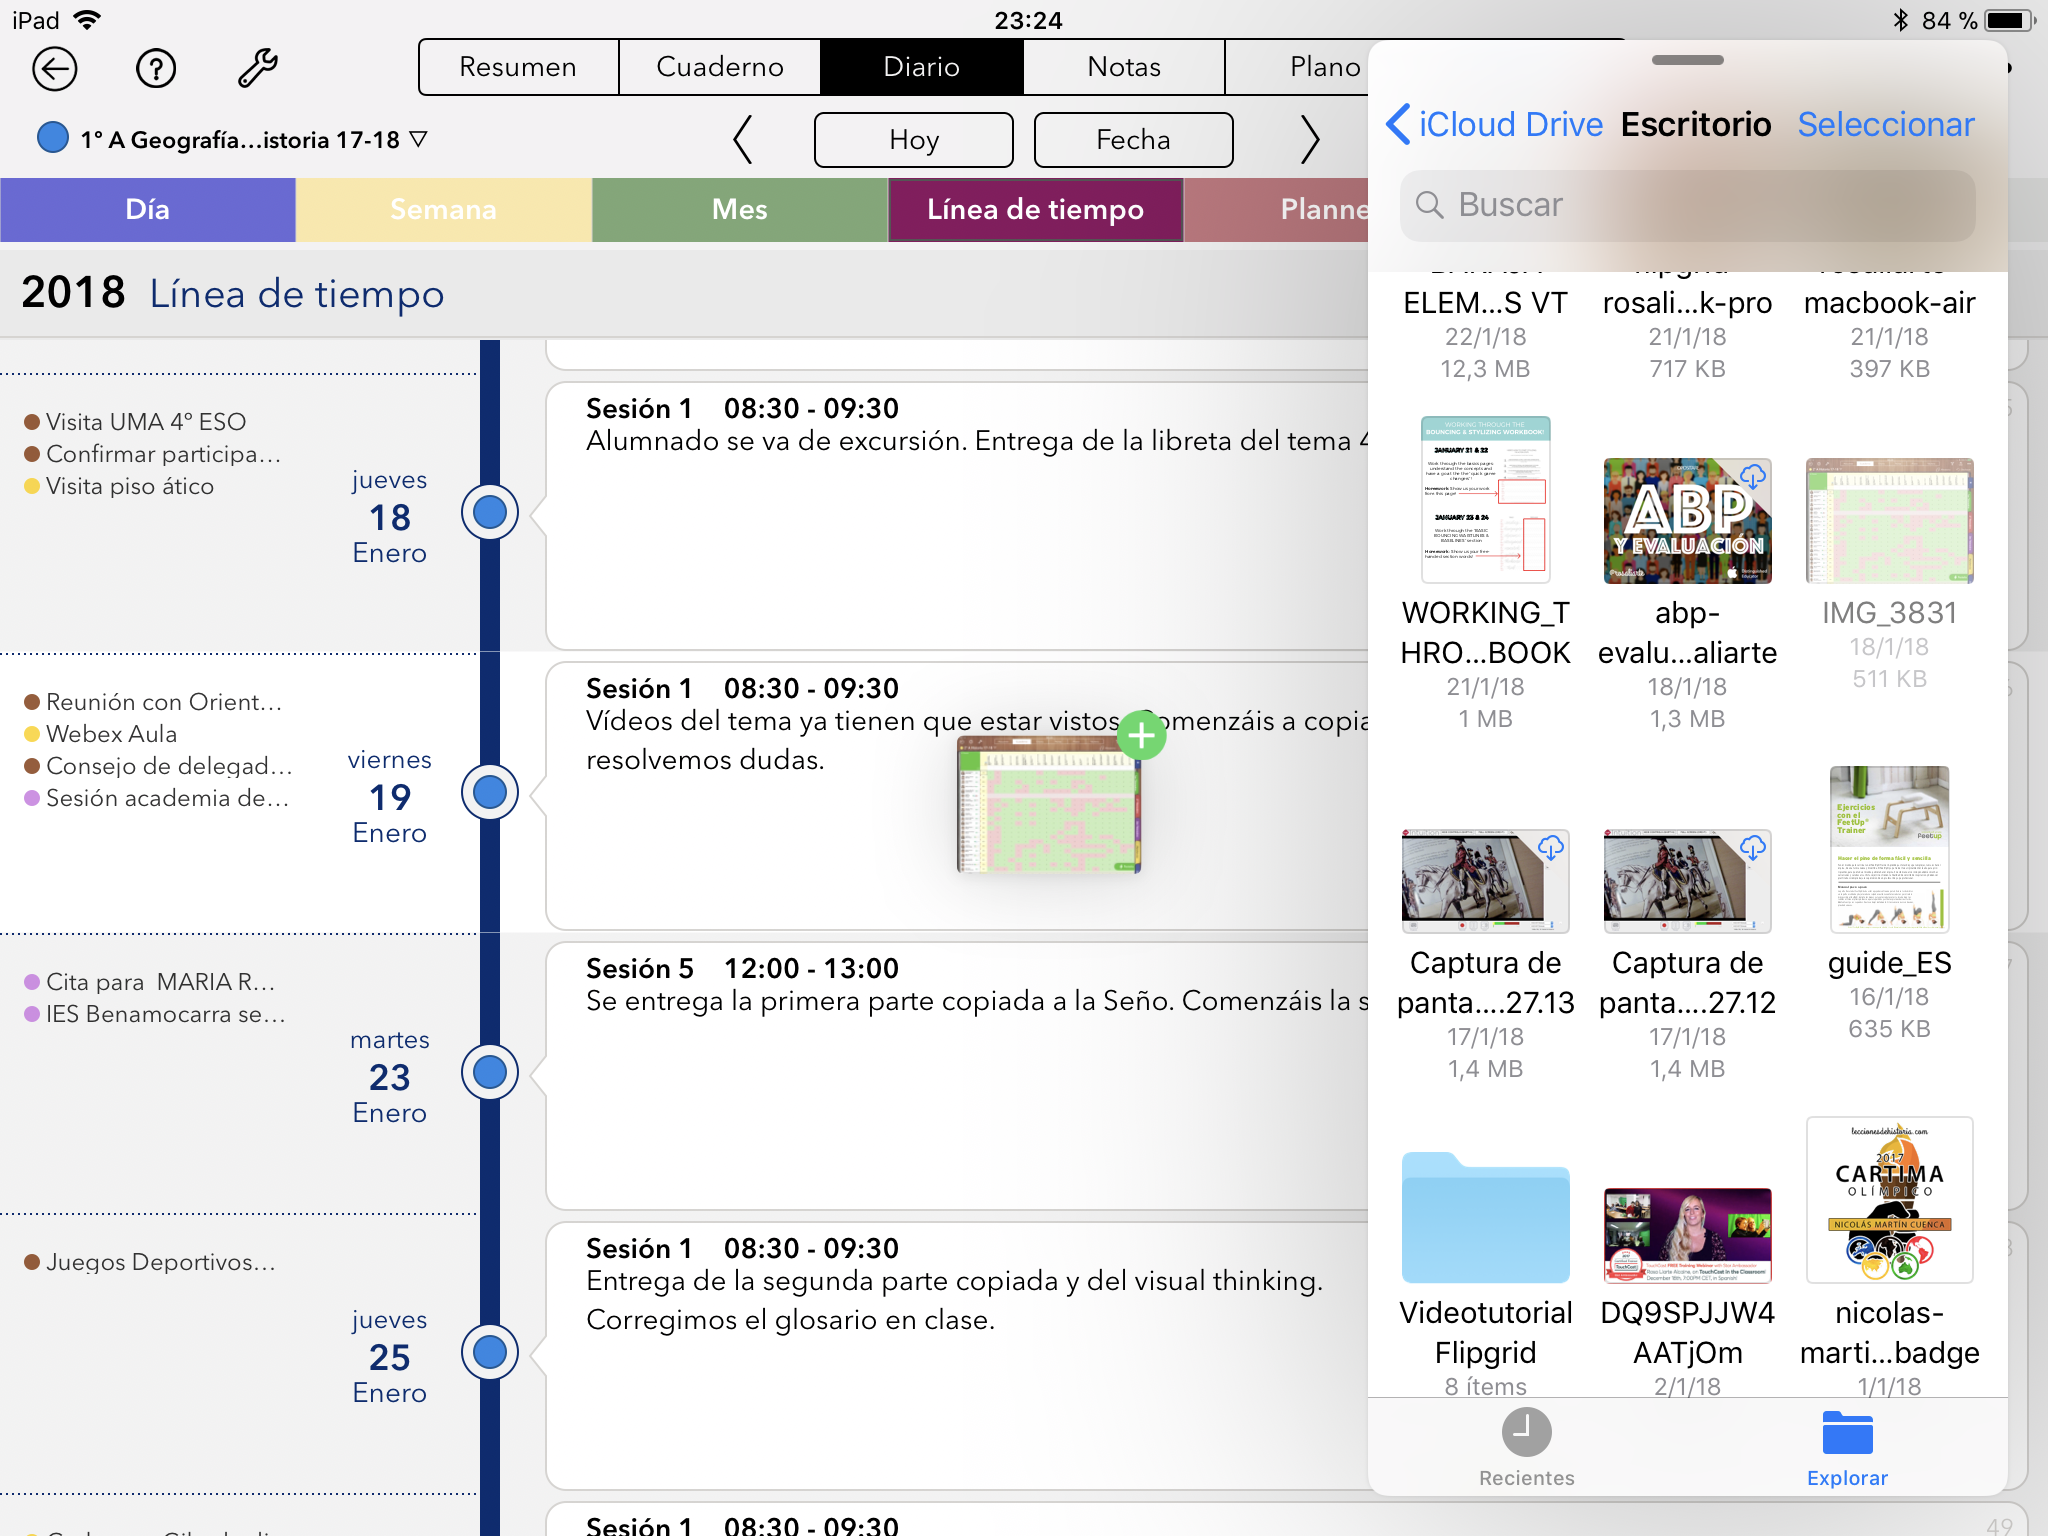Tap the back arrow circle icon
The height and width of the screenshot is (1536, 2048).
point(54,69)
